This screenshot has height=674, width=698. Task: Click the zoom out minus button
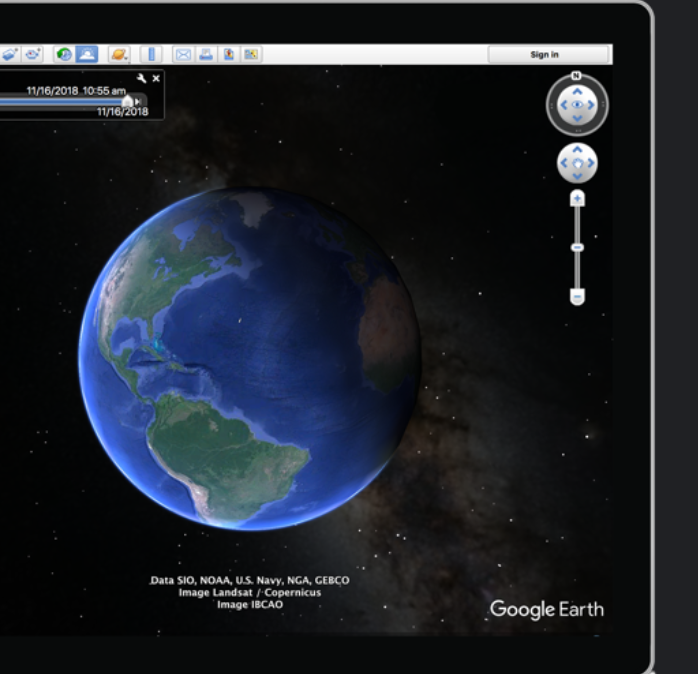click(x=577, y=296)
